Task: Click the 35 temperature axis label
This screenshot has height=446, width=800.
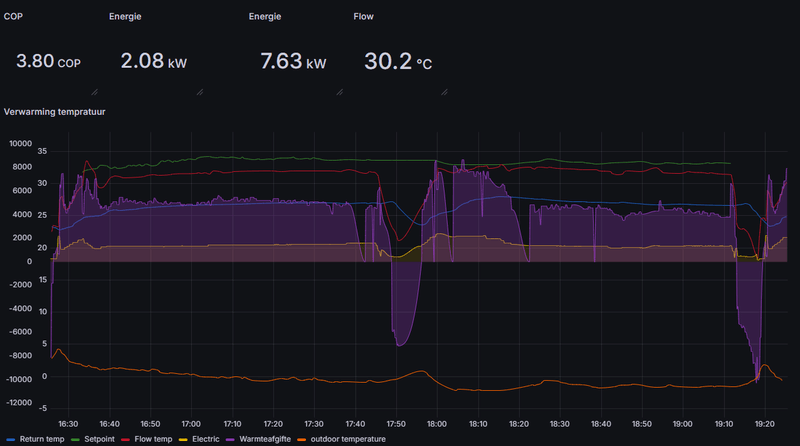Action: coord(42,151)
